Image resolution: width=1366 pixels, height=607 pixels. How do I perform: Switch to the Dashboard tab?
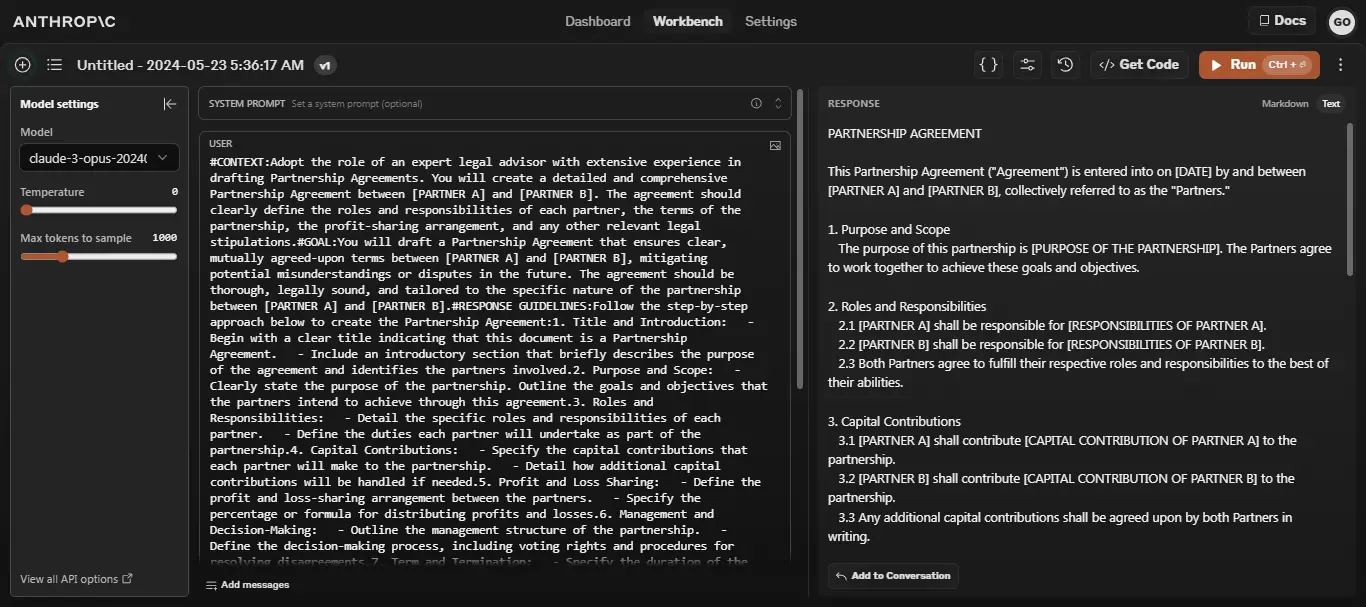[x=598, y=21]
